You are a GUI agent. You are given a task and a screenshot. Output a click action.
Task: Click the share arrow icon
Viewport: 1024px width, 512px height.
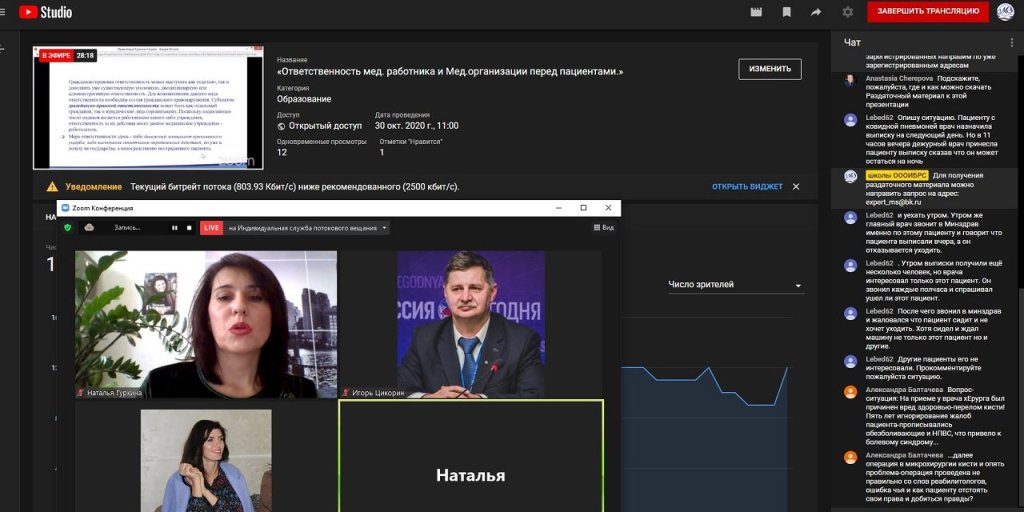[816, 12]
